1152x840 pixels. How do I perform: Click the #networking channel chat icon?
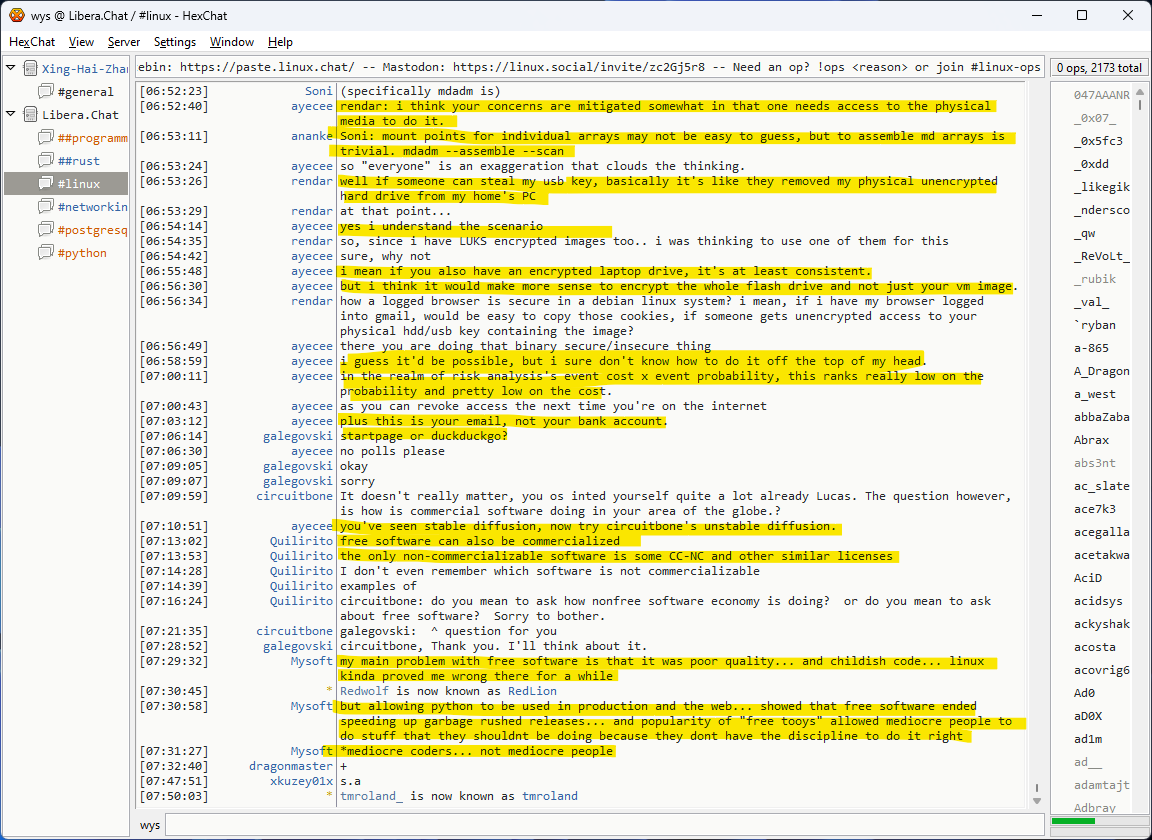(x=45, y=207)
